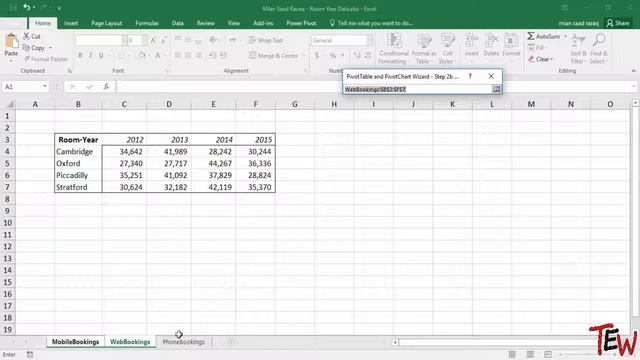Expand the AutoSum dropdown arrow
640x360 pixels.
tap(566, 36)
